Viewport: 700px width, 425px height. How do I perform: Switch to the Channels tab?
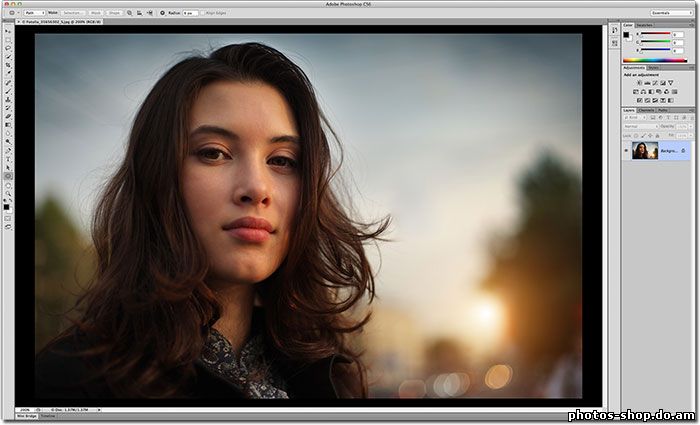point(645,110)
